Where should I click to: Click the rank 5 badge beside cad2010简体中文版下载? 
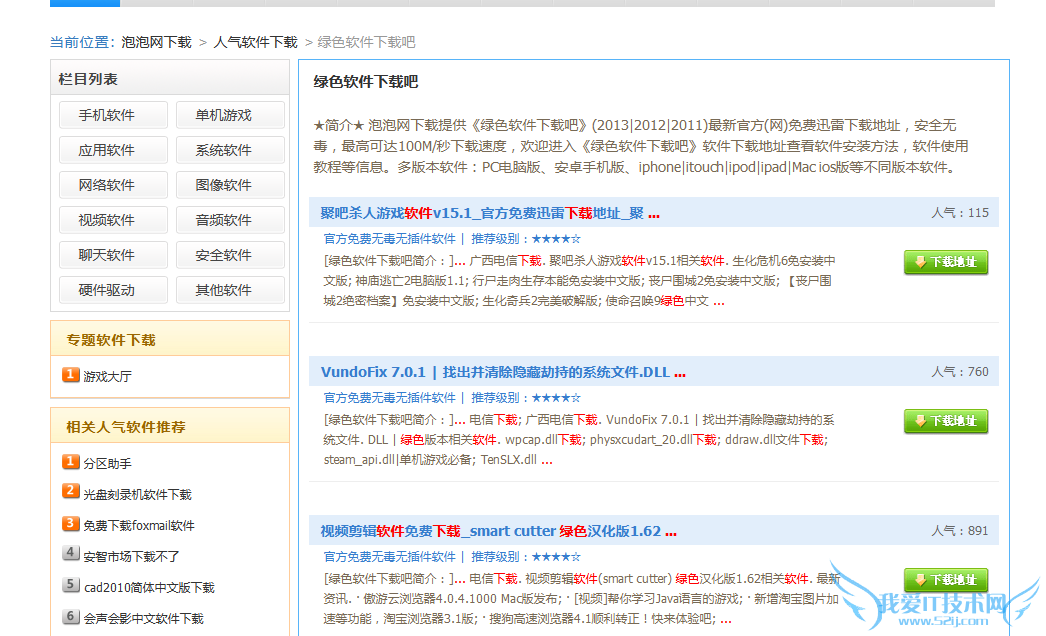coord(70,585)
